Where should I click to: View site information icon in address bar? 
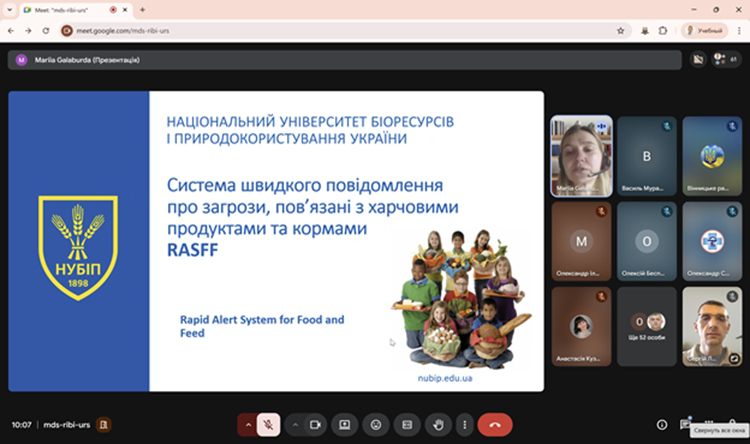[x=67, y=31]
